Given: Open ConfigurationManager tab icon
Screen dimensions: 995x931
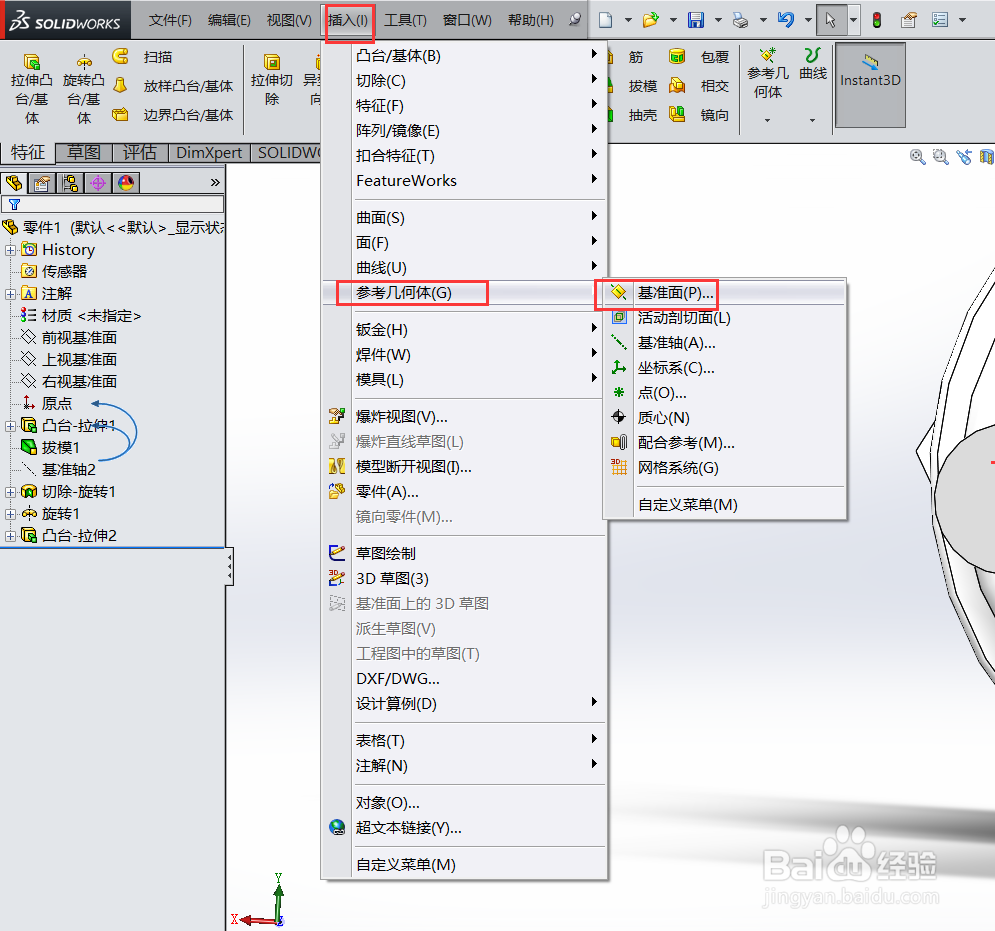Looking at the screenshot, I should tap(70, 183).
